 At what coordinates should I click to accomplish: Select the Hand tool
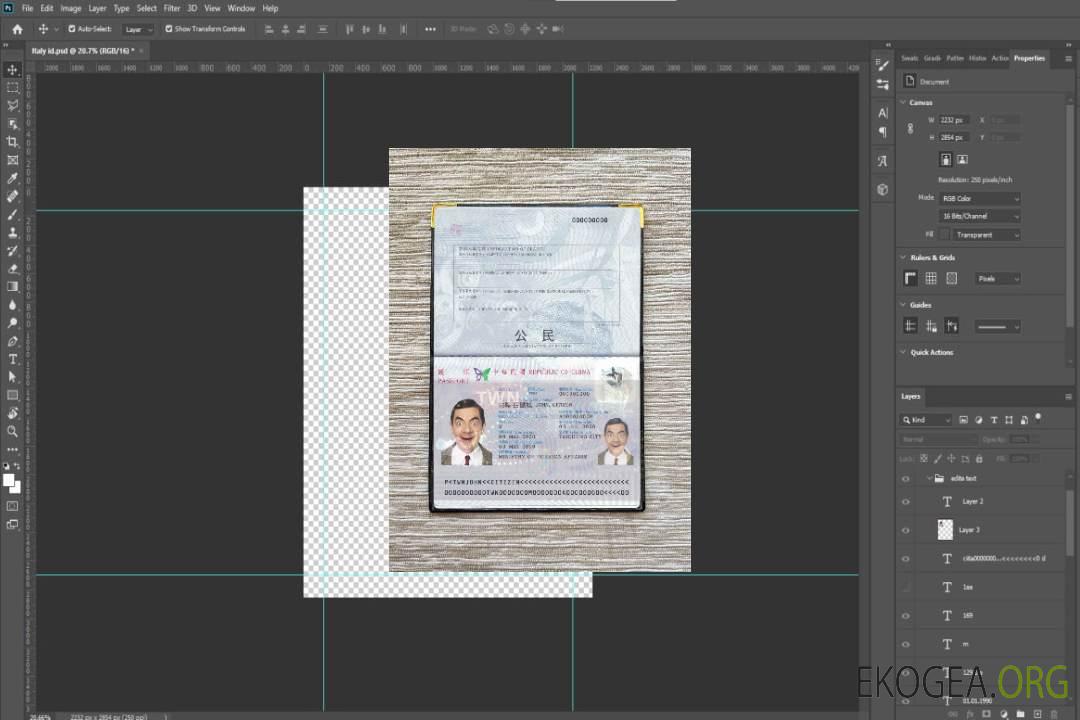point(12,413)
